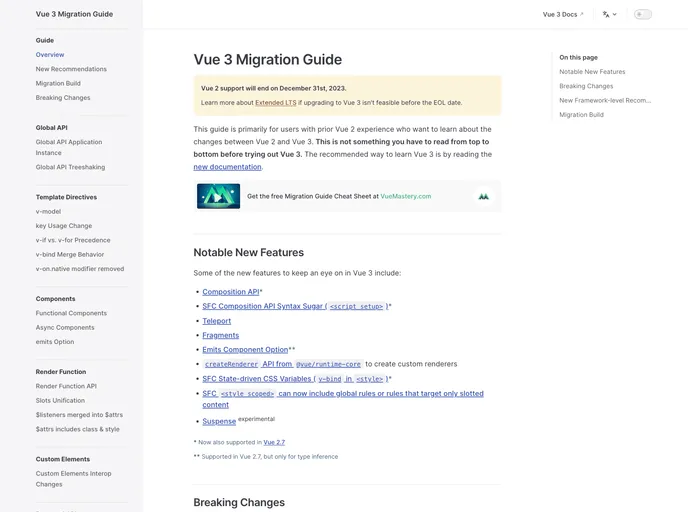Jump to Breaking Changes in page outline
The image size is (688, 512).
[586, 86]
